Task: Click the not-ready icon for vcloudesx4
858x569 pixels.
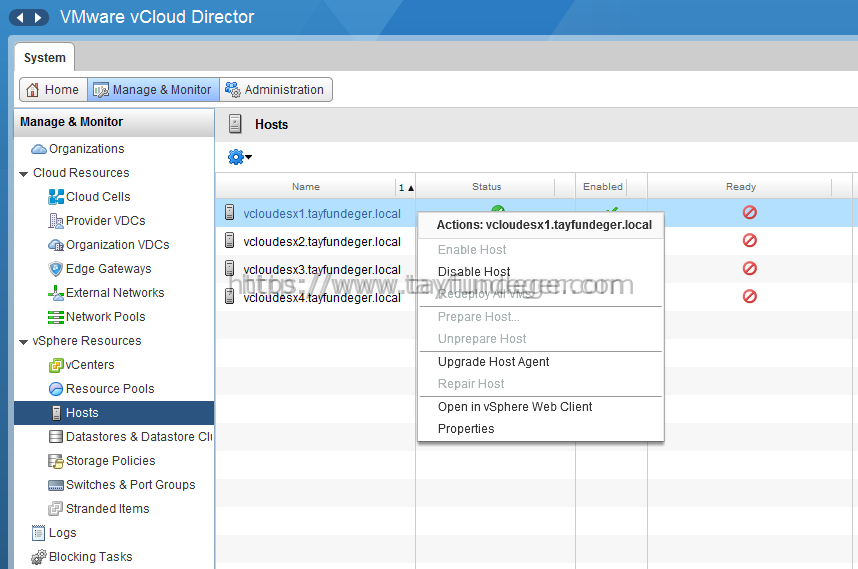Action: [x=750, y=296]
